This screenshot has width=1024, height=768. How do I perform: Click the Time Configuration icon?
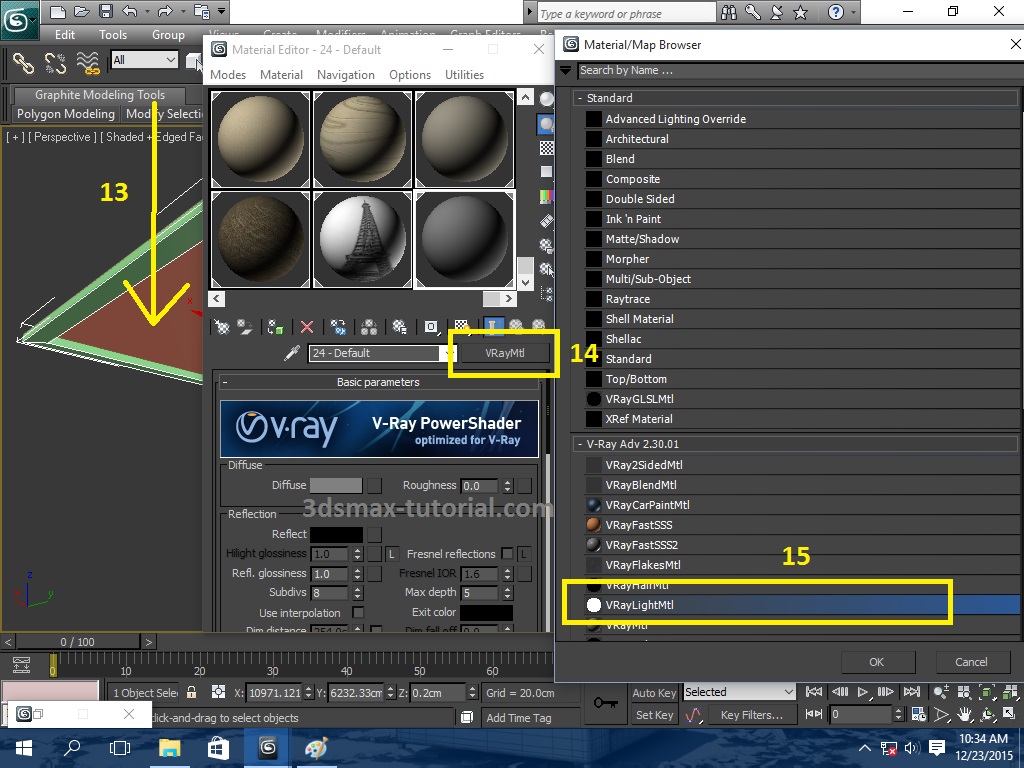coord(919,714)
